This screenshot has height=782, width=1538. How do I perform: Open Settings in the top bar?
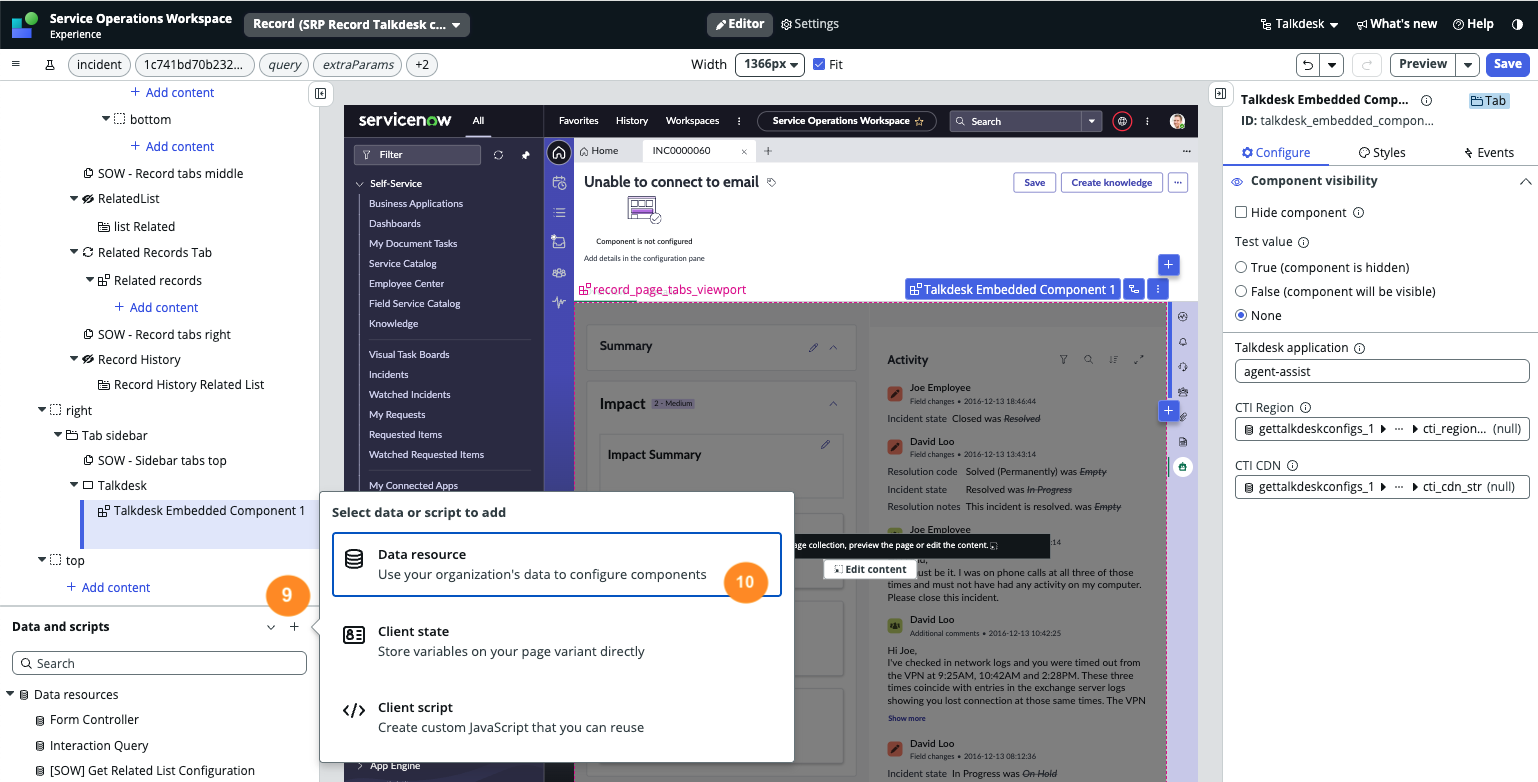pyautogui.click(x=810, y=24)
